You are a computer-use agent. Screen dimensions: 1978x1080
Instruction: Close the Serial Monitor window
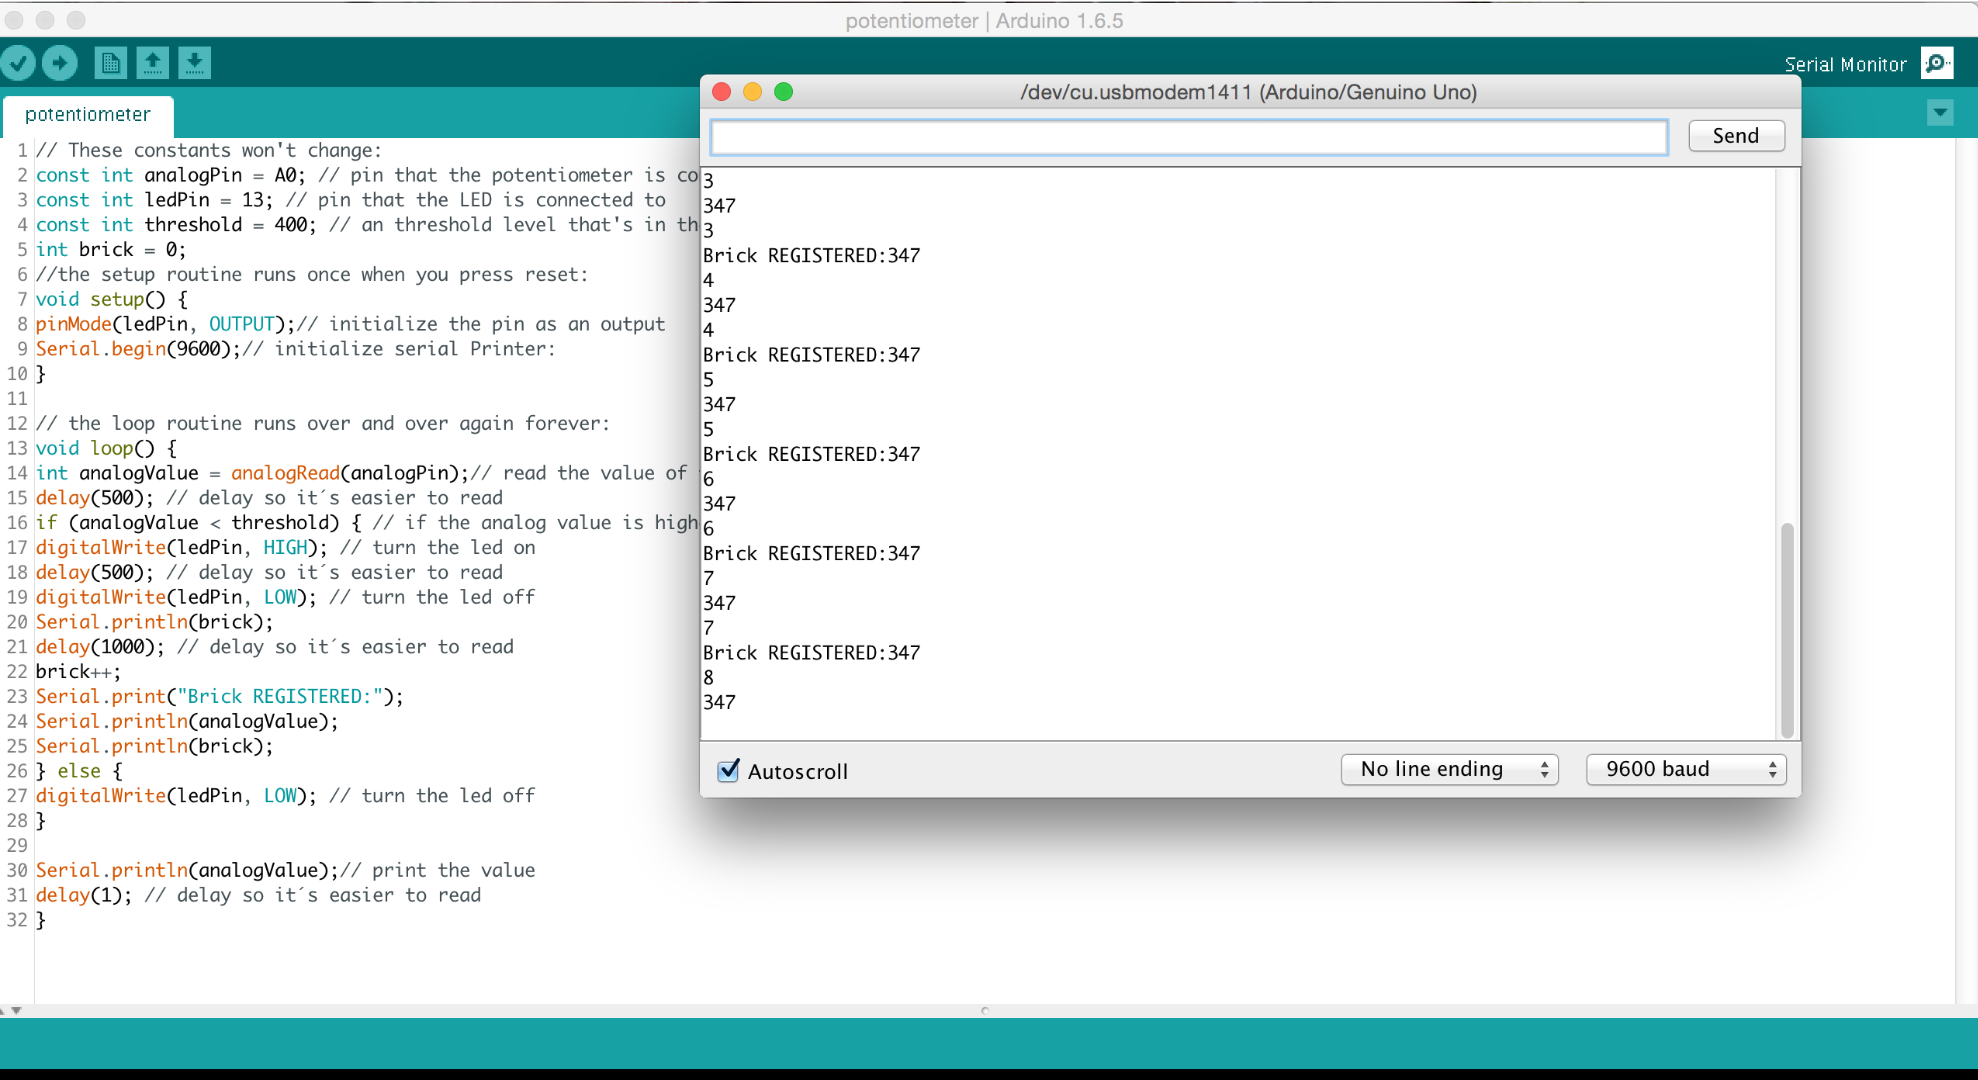pos(721,92)
